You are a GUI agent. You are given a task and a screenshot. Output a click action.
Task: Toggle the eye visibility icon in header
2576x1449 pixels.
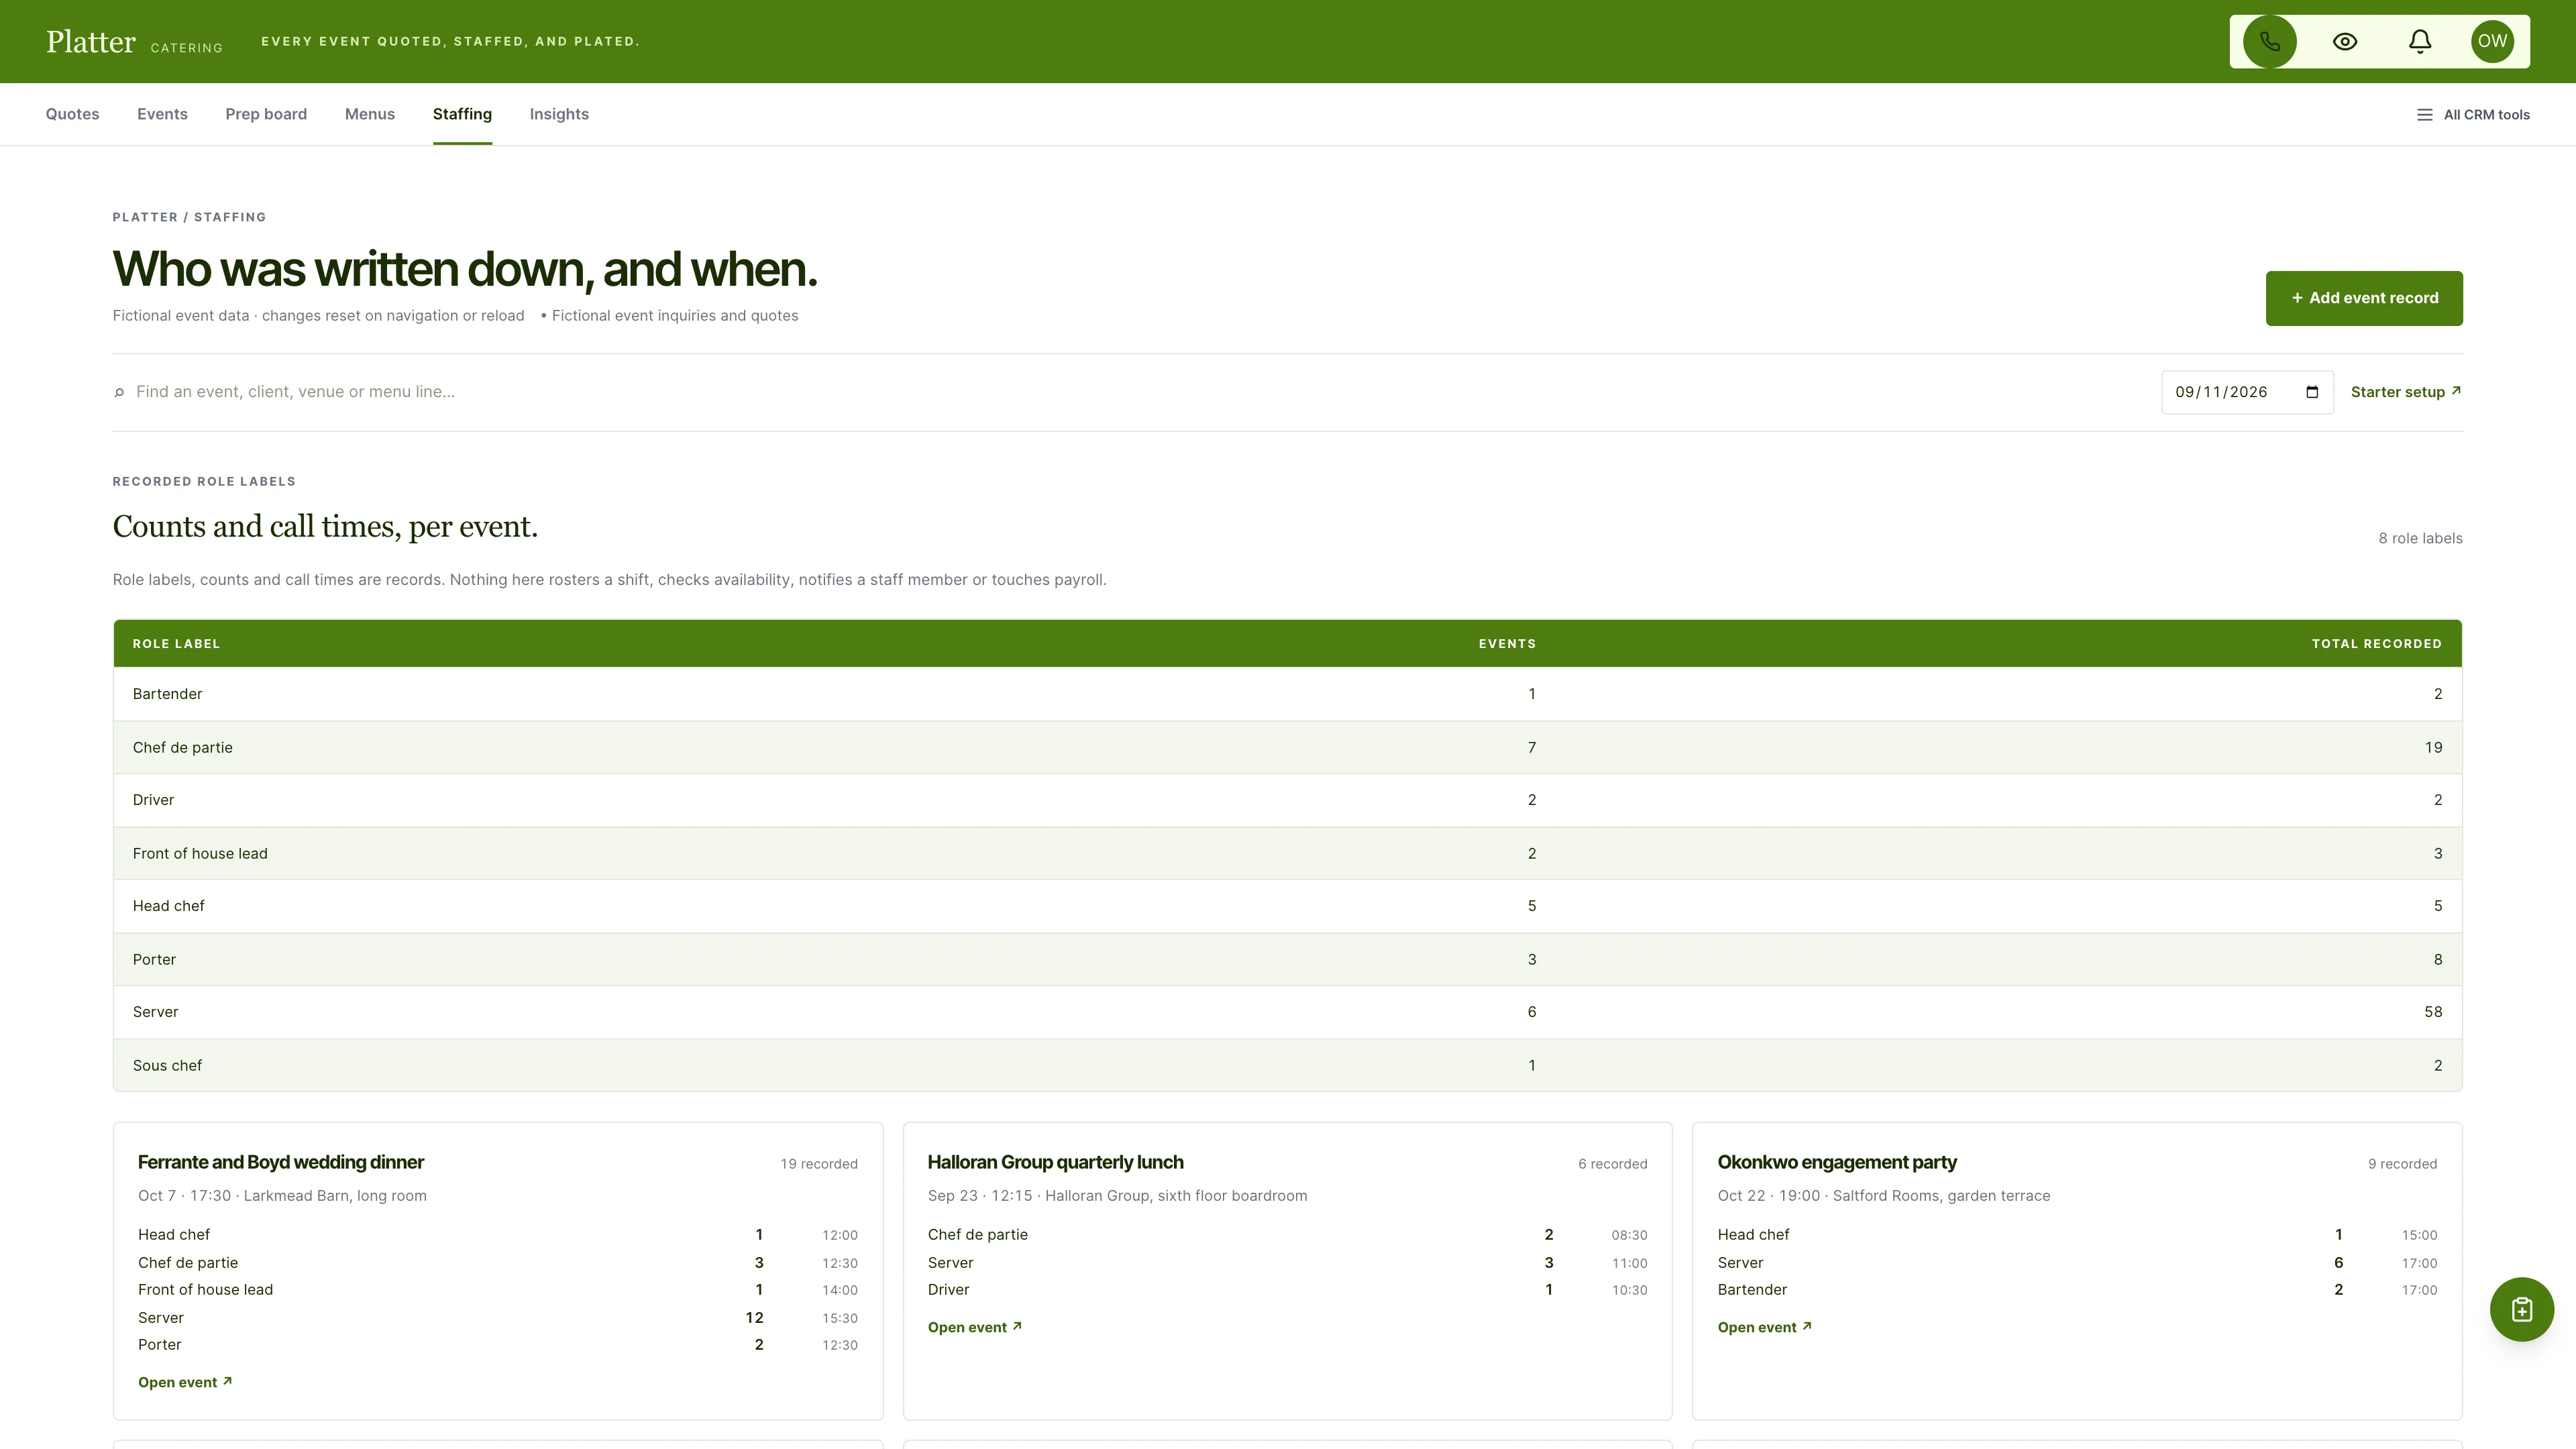pyautogui.click(x=2345, y=41)
